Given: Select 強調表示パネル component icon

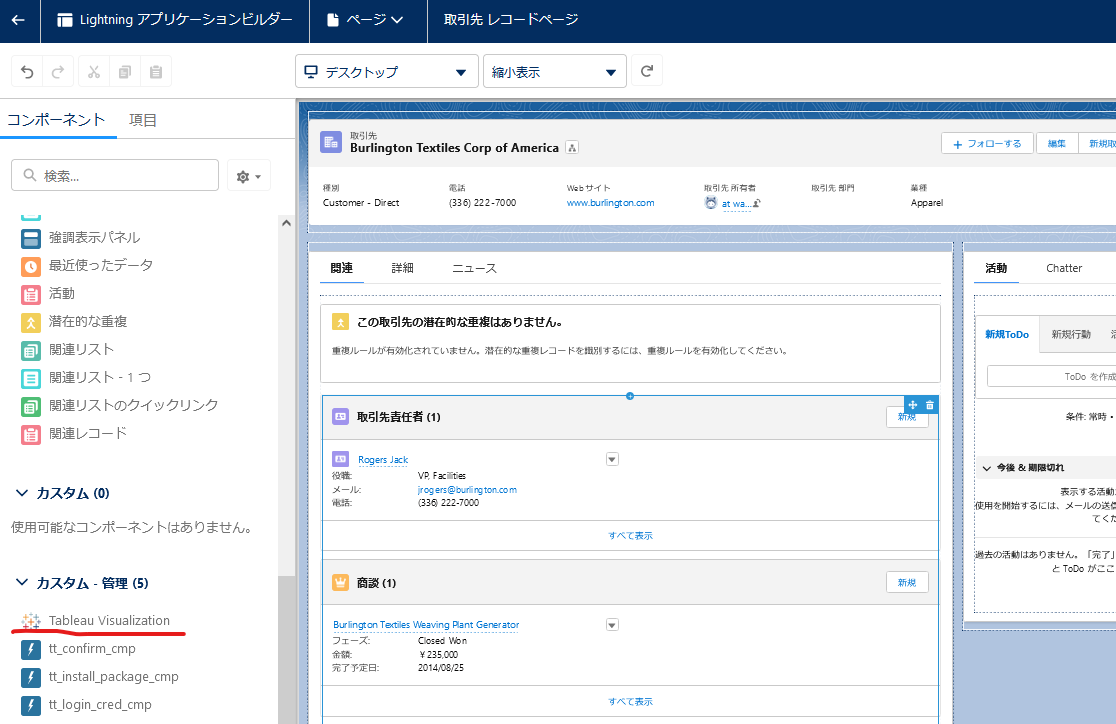Looking at the screenshot, I should point(31,238).
